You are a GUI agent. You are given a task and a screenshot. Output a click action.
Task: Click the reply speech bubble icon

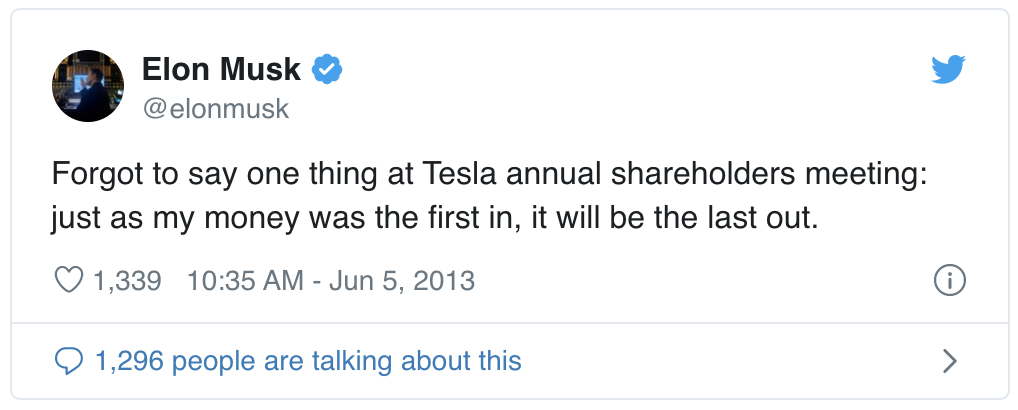point(68,360)
